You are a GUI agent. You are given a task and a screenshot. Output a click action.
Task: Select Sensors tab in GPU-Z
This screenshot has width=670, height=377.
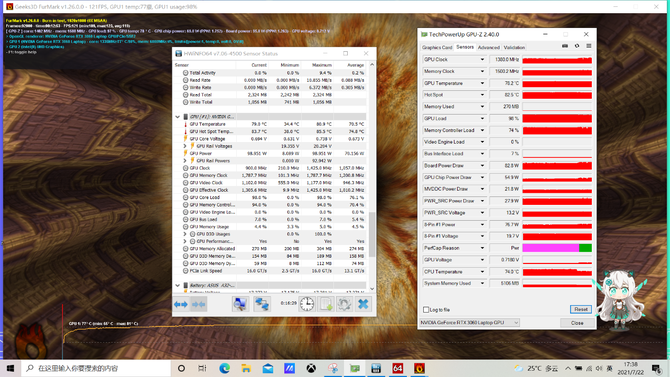pyautogui.click(x=465, y=47)
